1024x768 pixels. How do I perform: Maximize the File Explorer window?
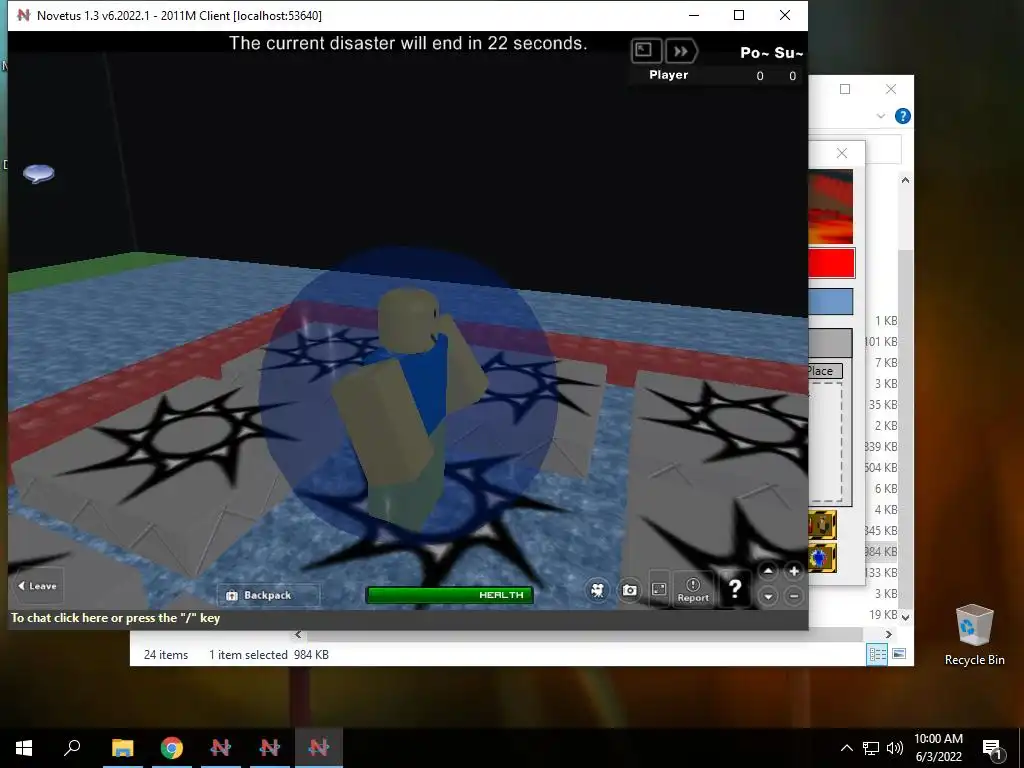tap(844, 89)
